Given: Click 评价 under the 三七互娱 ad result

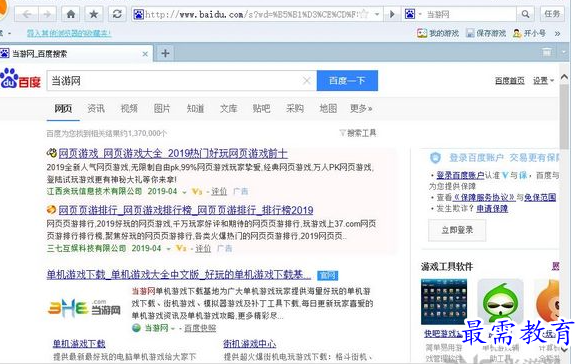Looking at the screenshot, I should coord(203,248).
